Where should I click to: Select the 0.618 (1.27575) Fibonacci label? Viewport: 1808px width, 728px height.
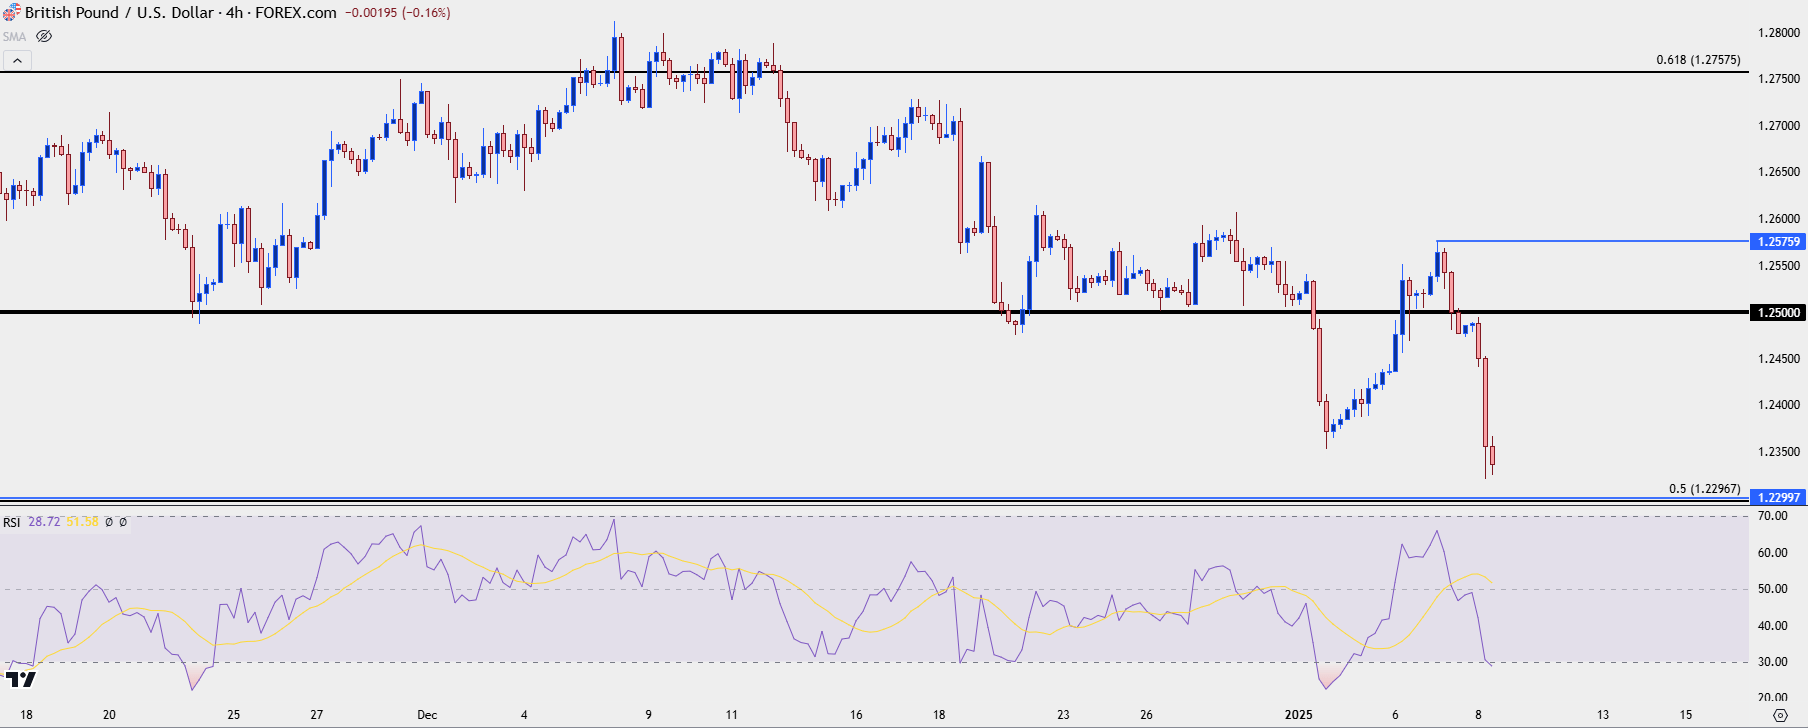pyautogui.click(x=1698, y=60)
